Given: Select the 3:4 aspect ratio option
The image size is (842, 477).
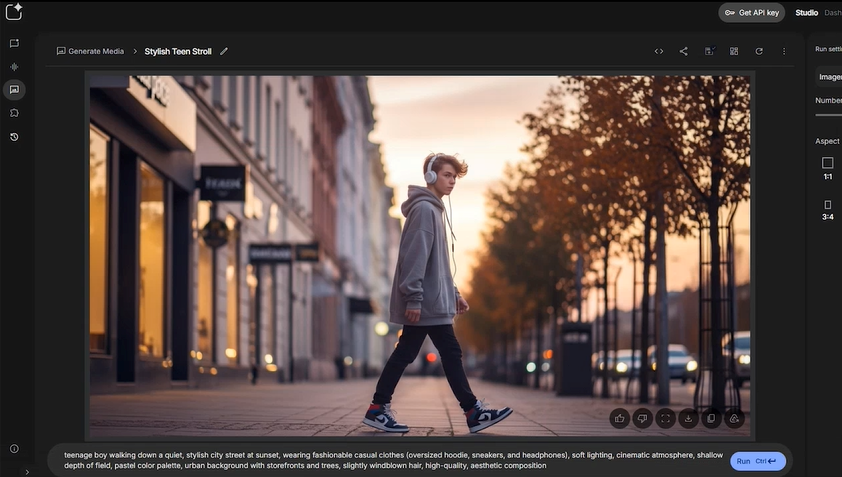Looking at the screenshot, I should tap(828, 209).
